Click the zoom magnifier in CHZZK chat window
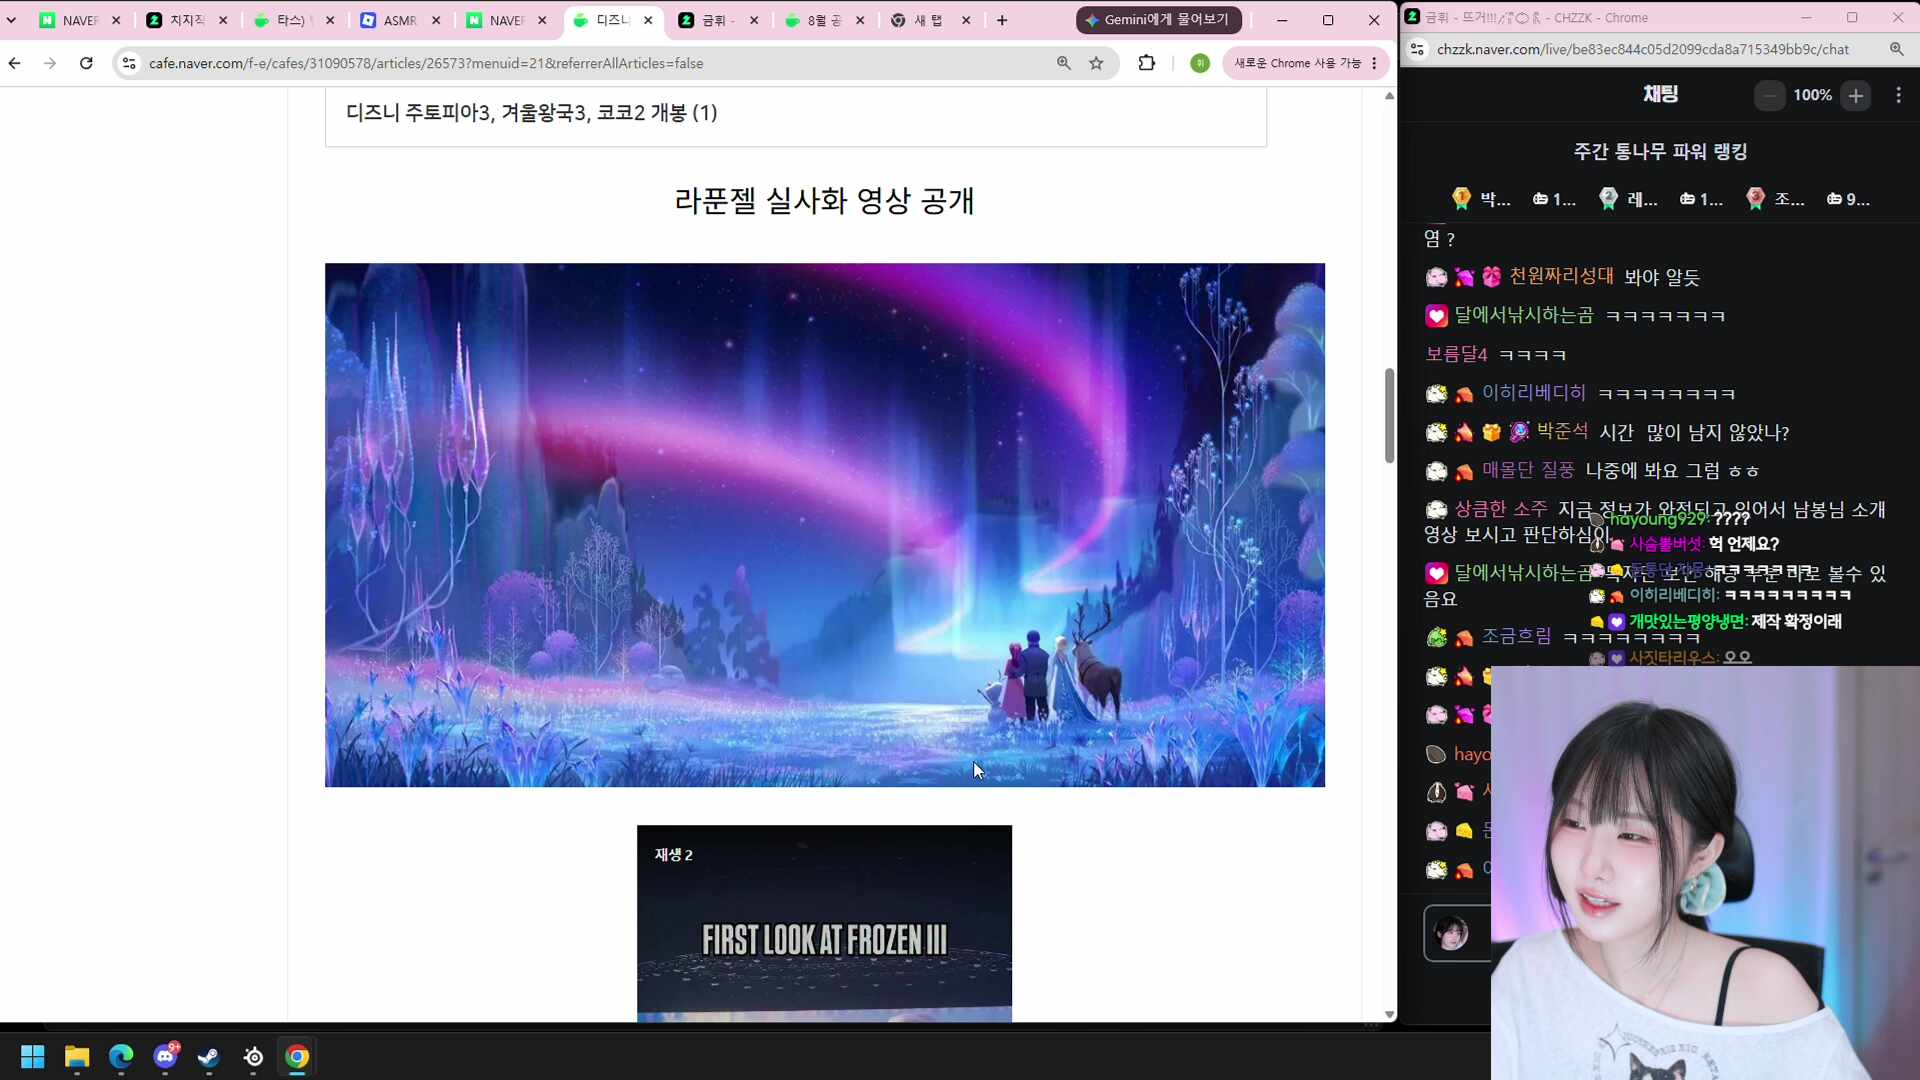 coord(1896,49)
